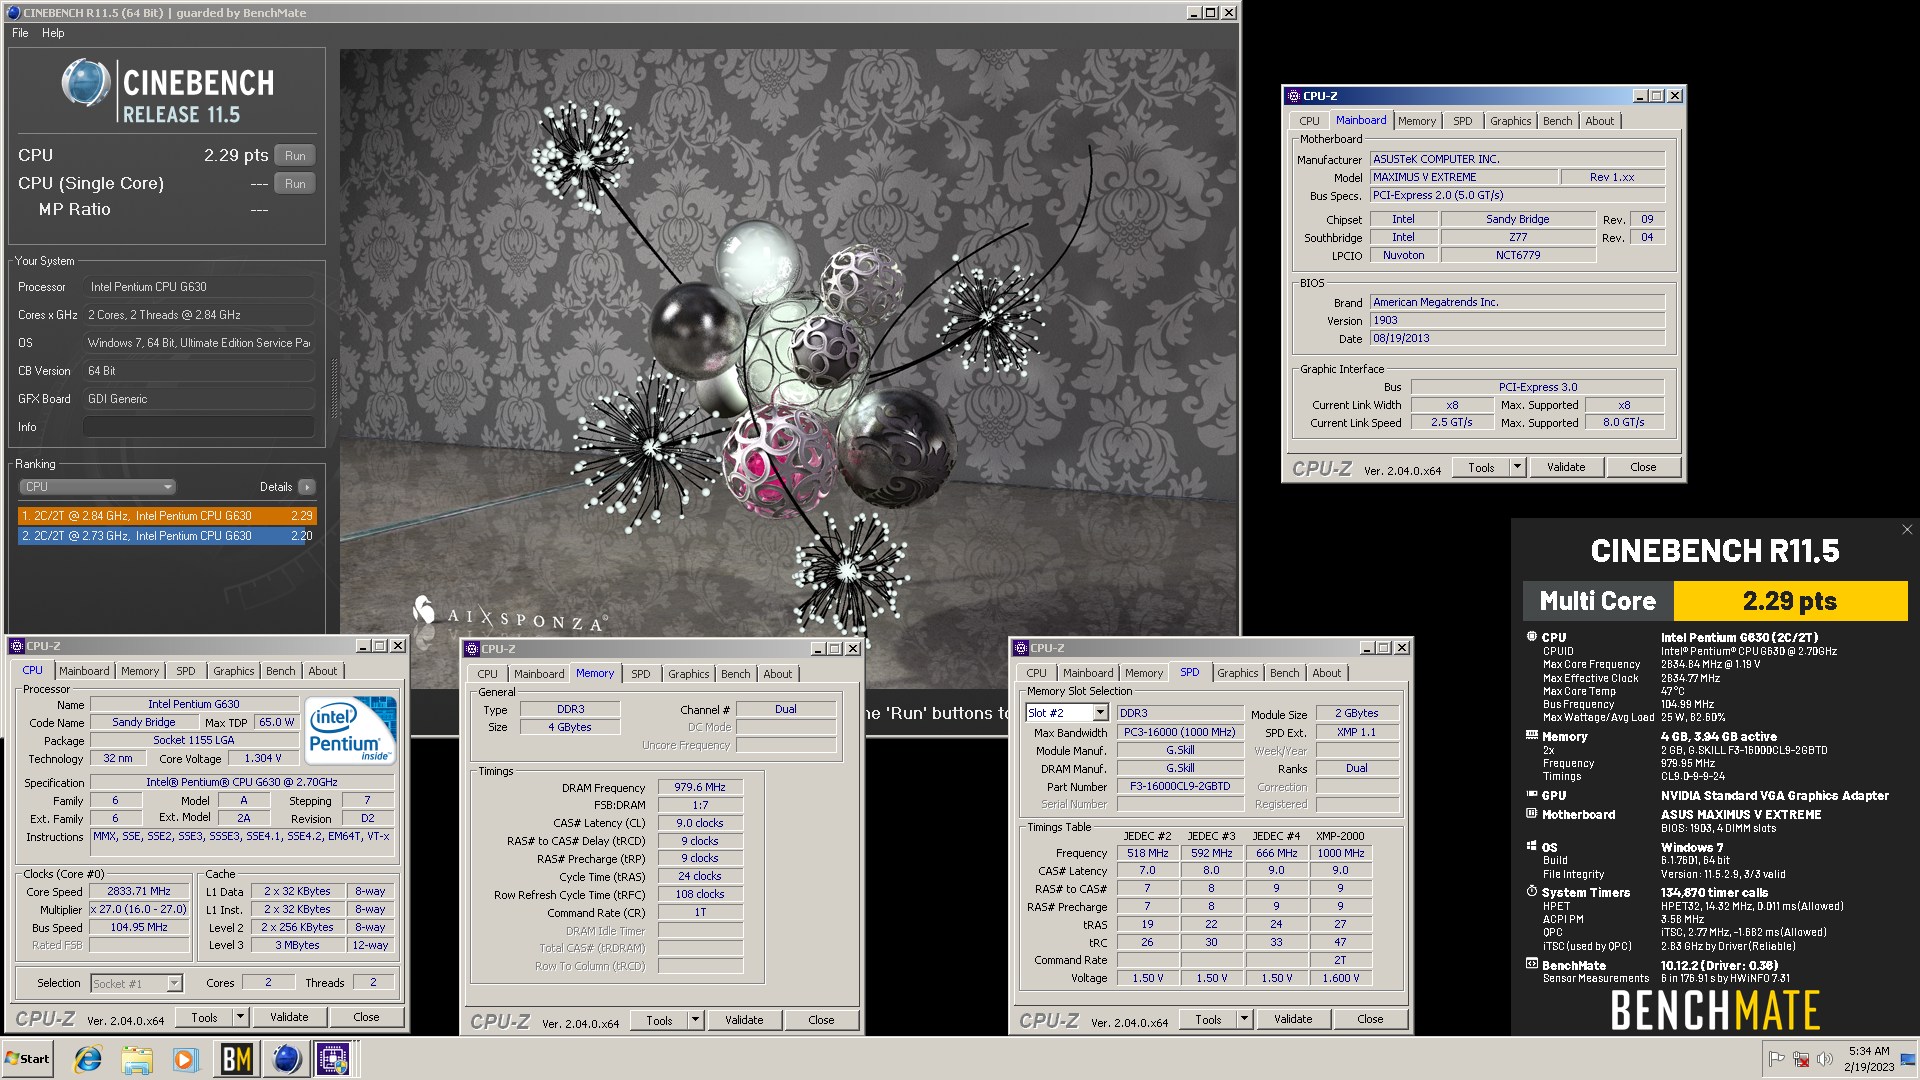Click the Windows Start button
The height and width of the screenshot is (1080, 1920).
coord(28,1059)
